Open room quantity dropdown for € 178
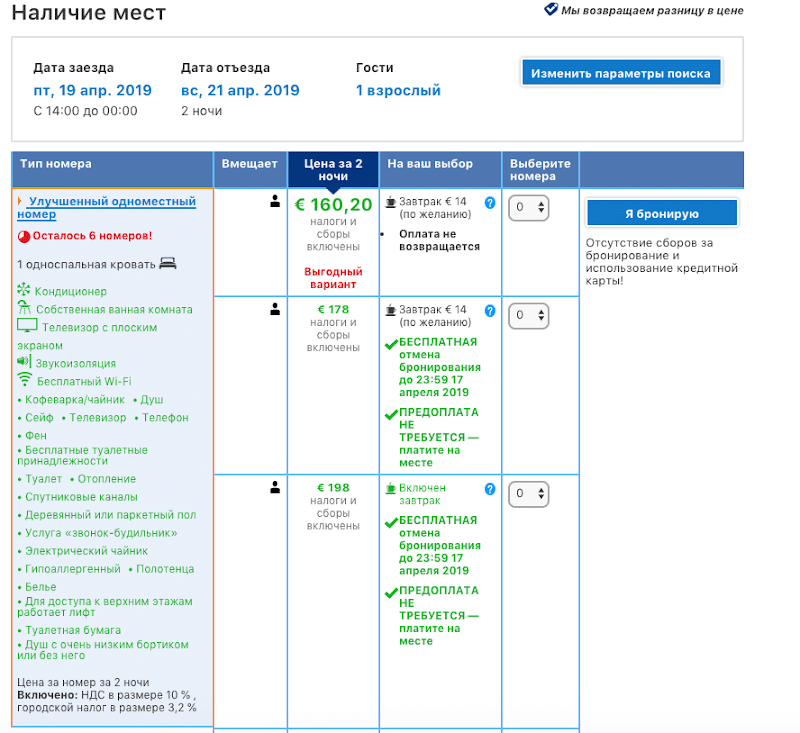 (529, 316)
